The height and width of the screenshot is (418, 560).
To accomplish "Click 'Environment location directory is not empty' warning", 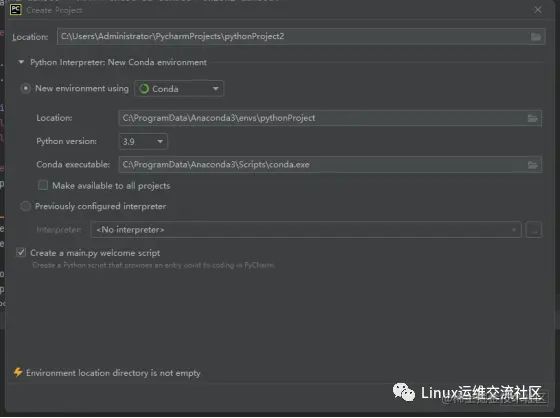I will [113, 373].
